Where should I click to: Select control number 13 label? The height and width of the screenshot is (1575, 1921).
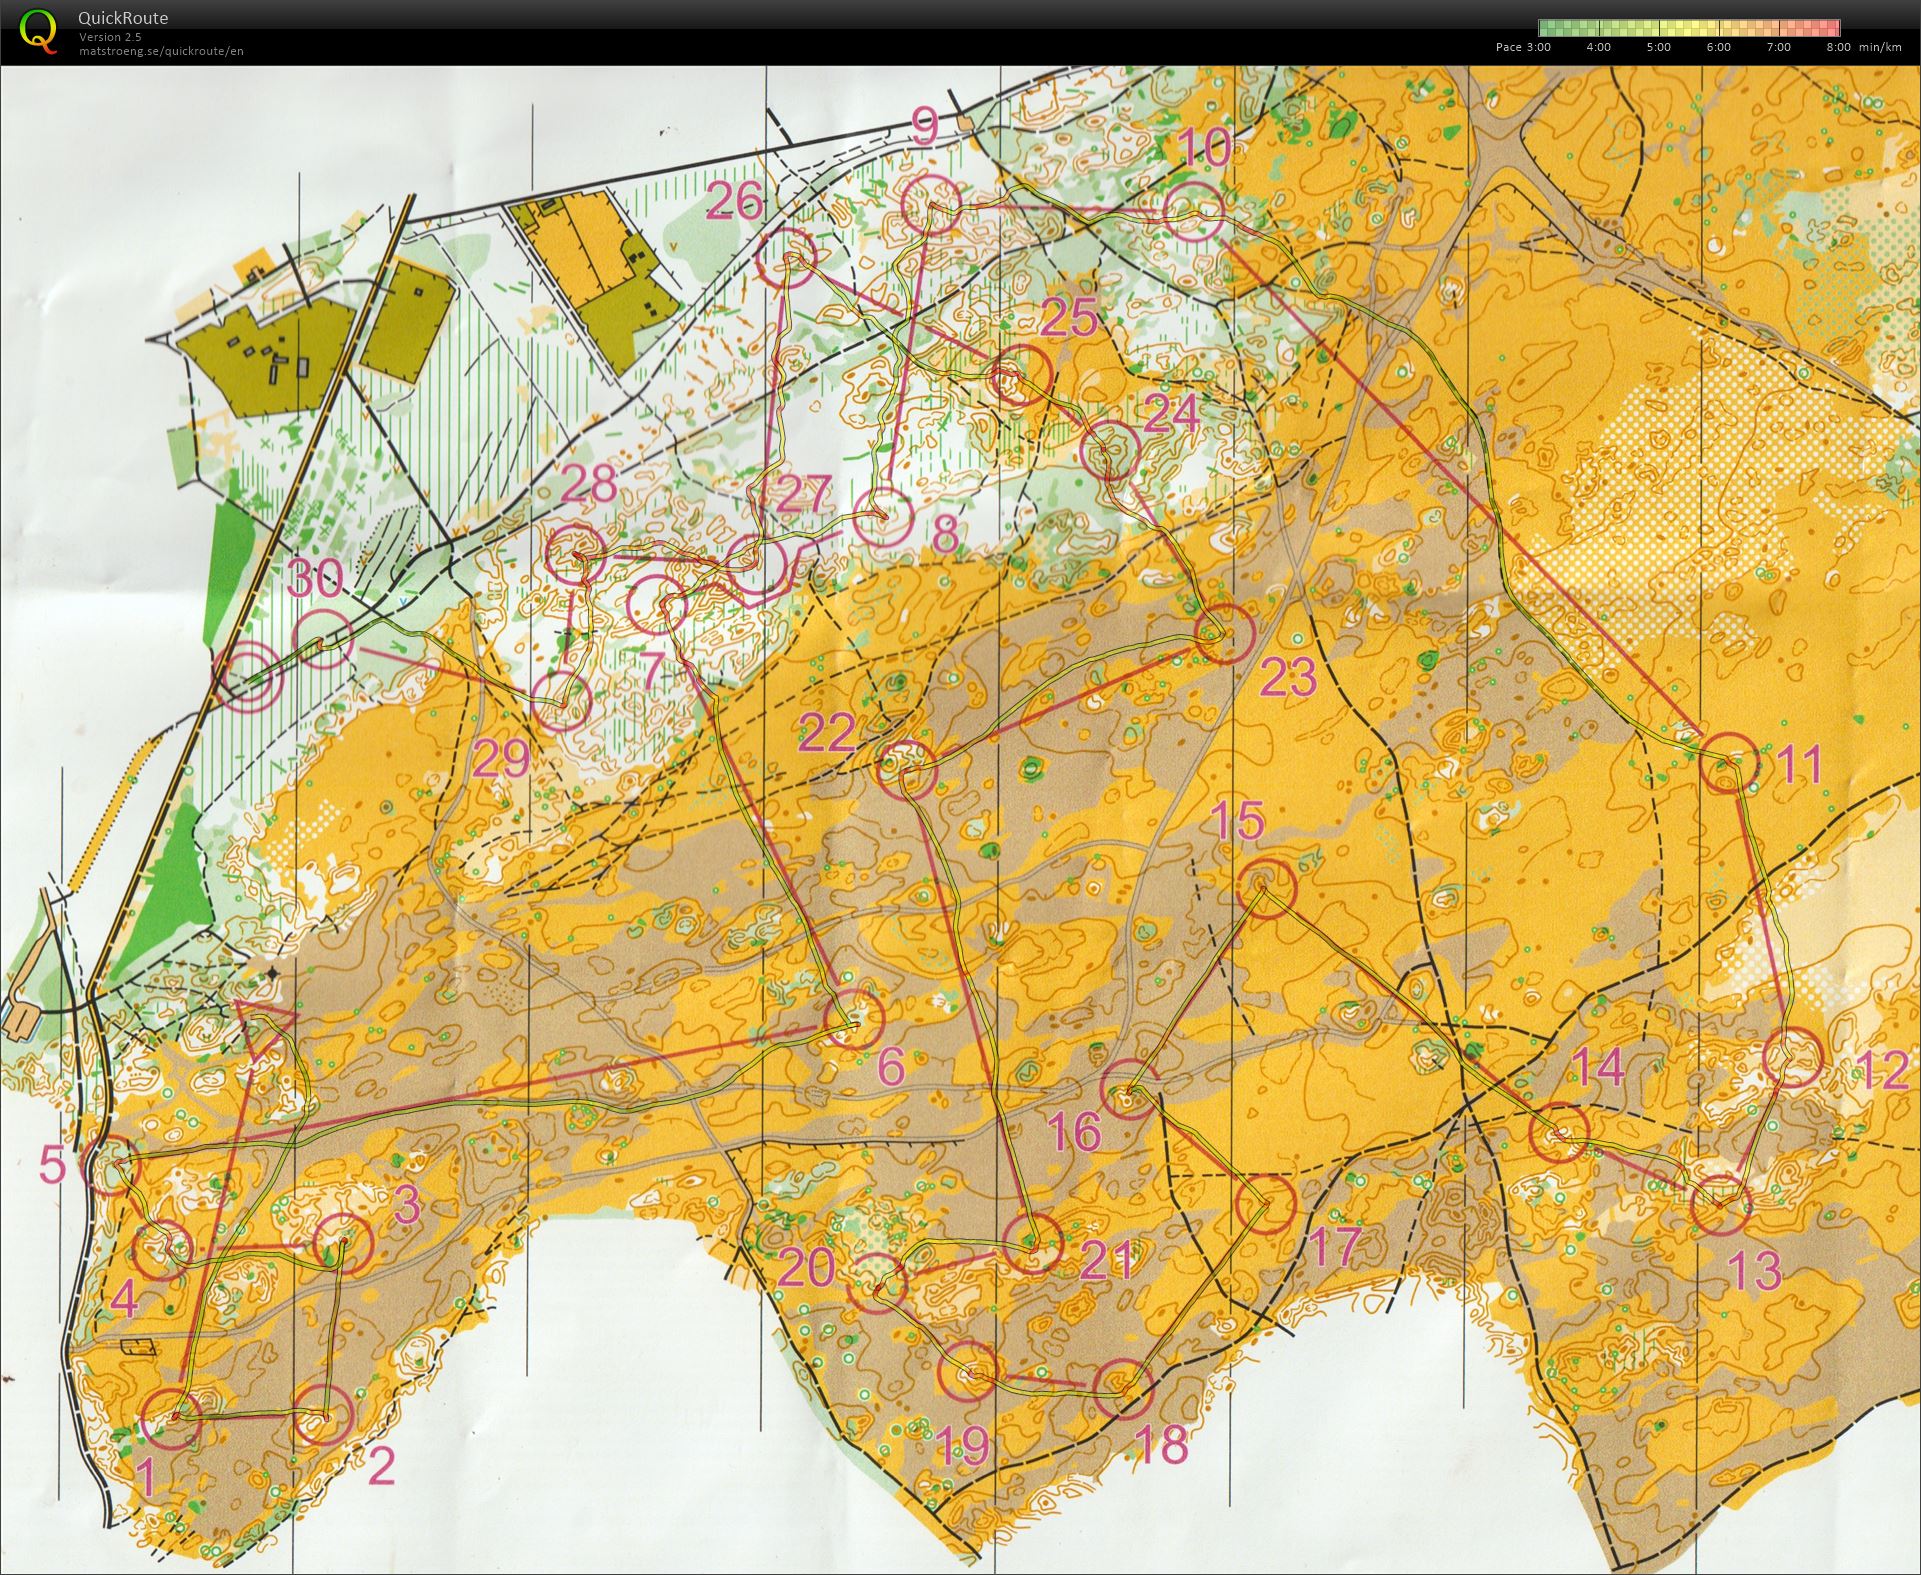tap(1756, 1272)
